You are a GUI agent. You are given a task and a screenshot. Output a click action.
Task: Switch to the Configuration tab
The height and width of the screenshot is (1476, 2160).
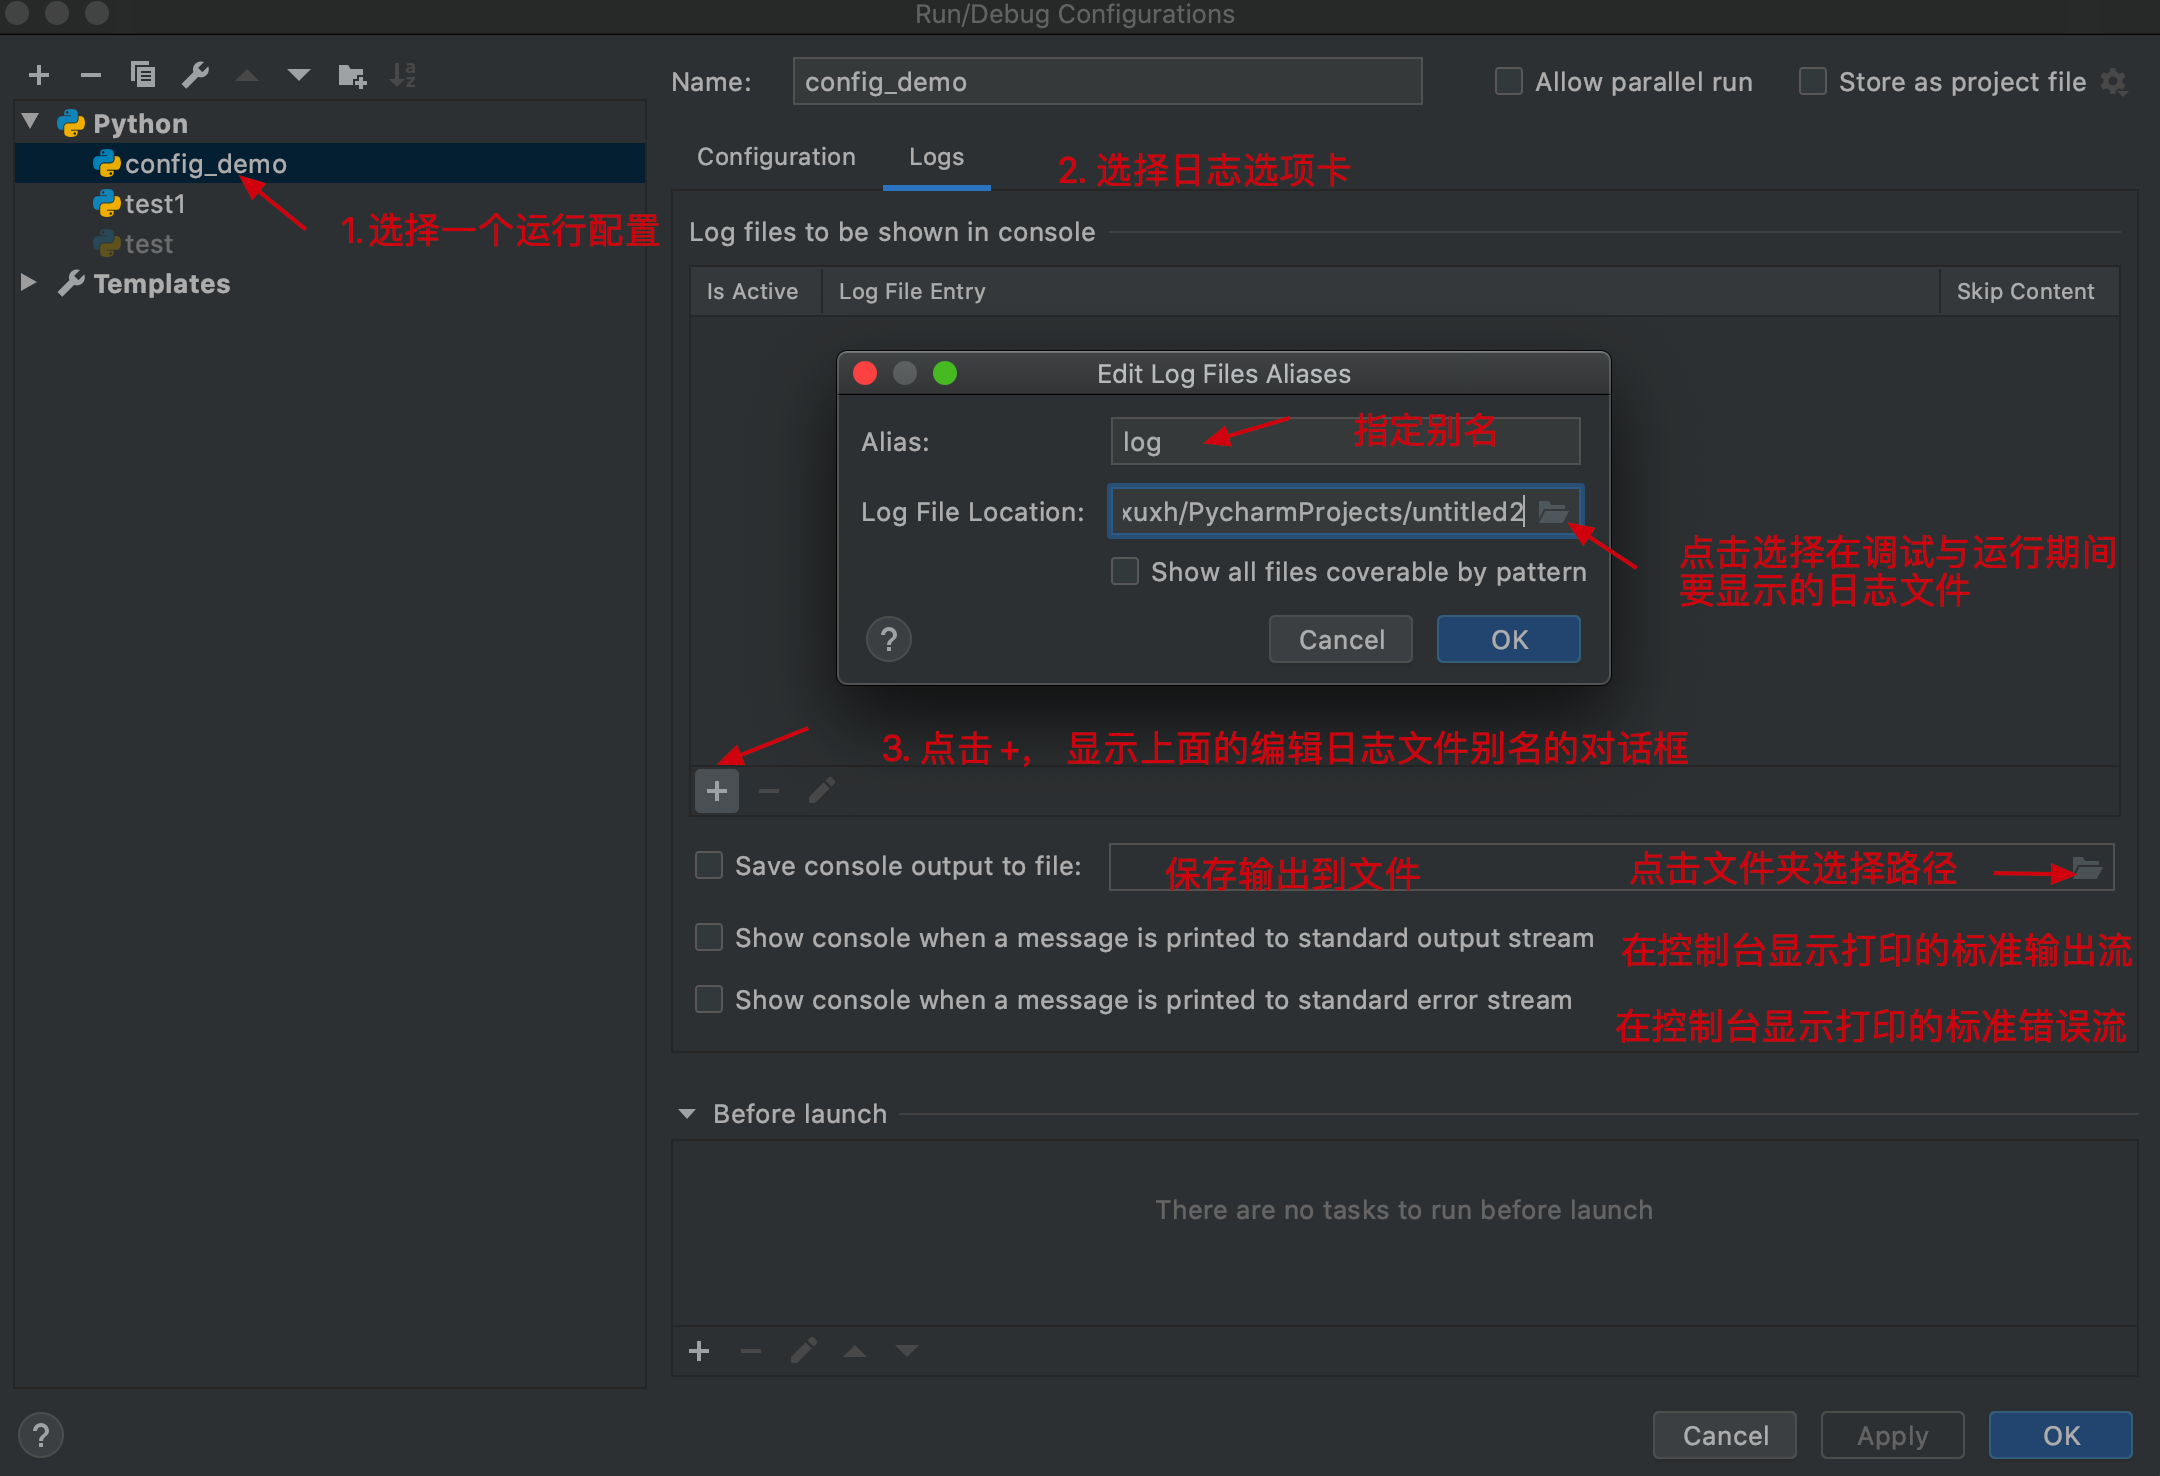pos(776,157)
